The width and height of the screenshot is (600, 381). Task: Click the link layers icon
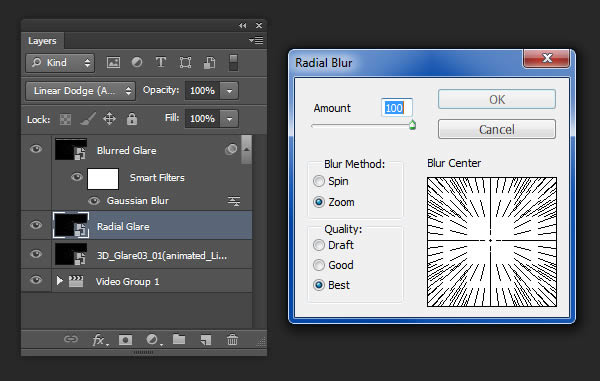tap(71, 339)
